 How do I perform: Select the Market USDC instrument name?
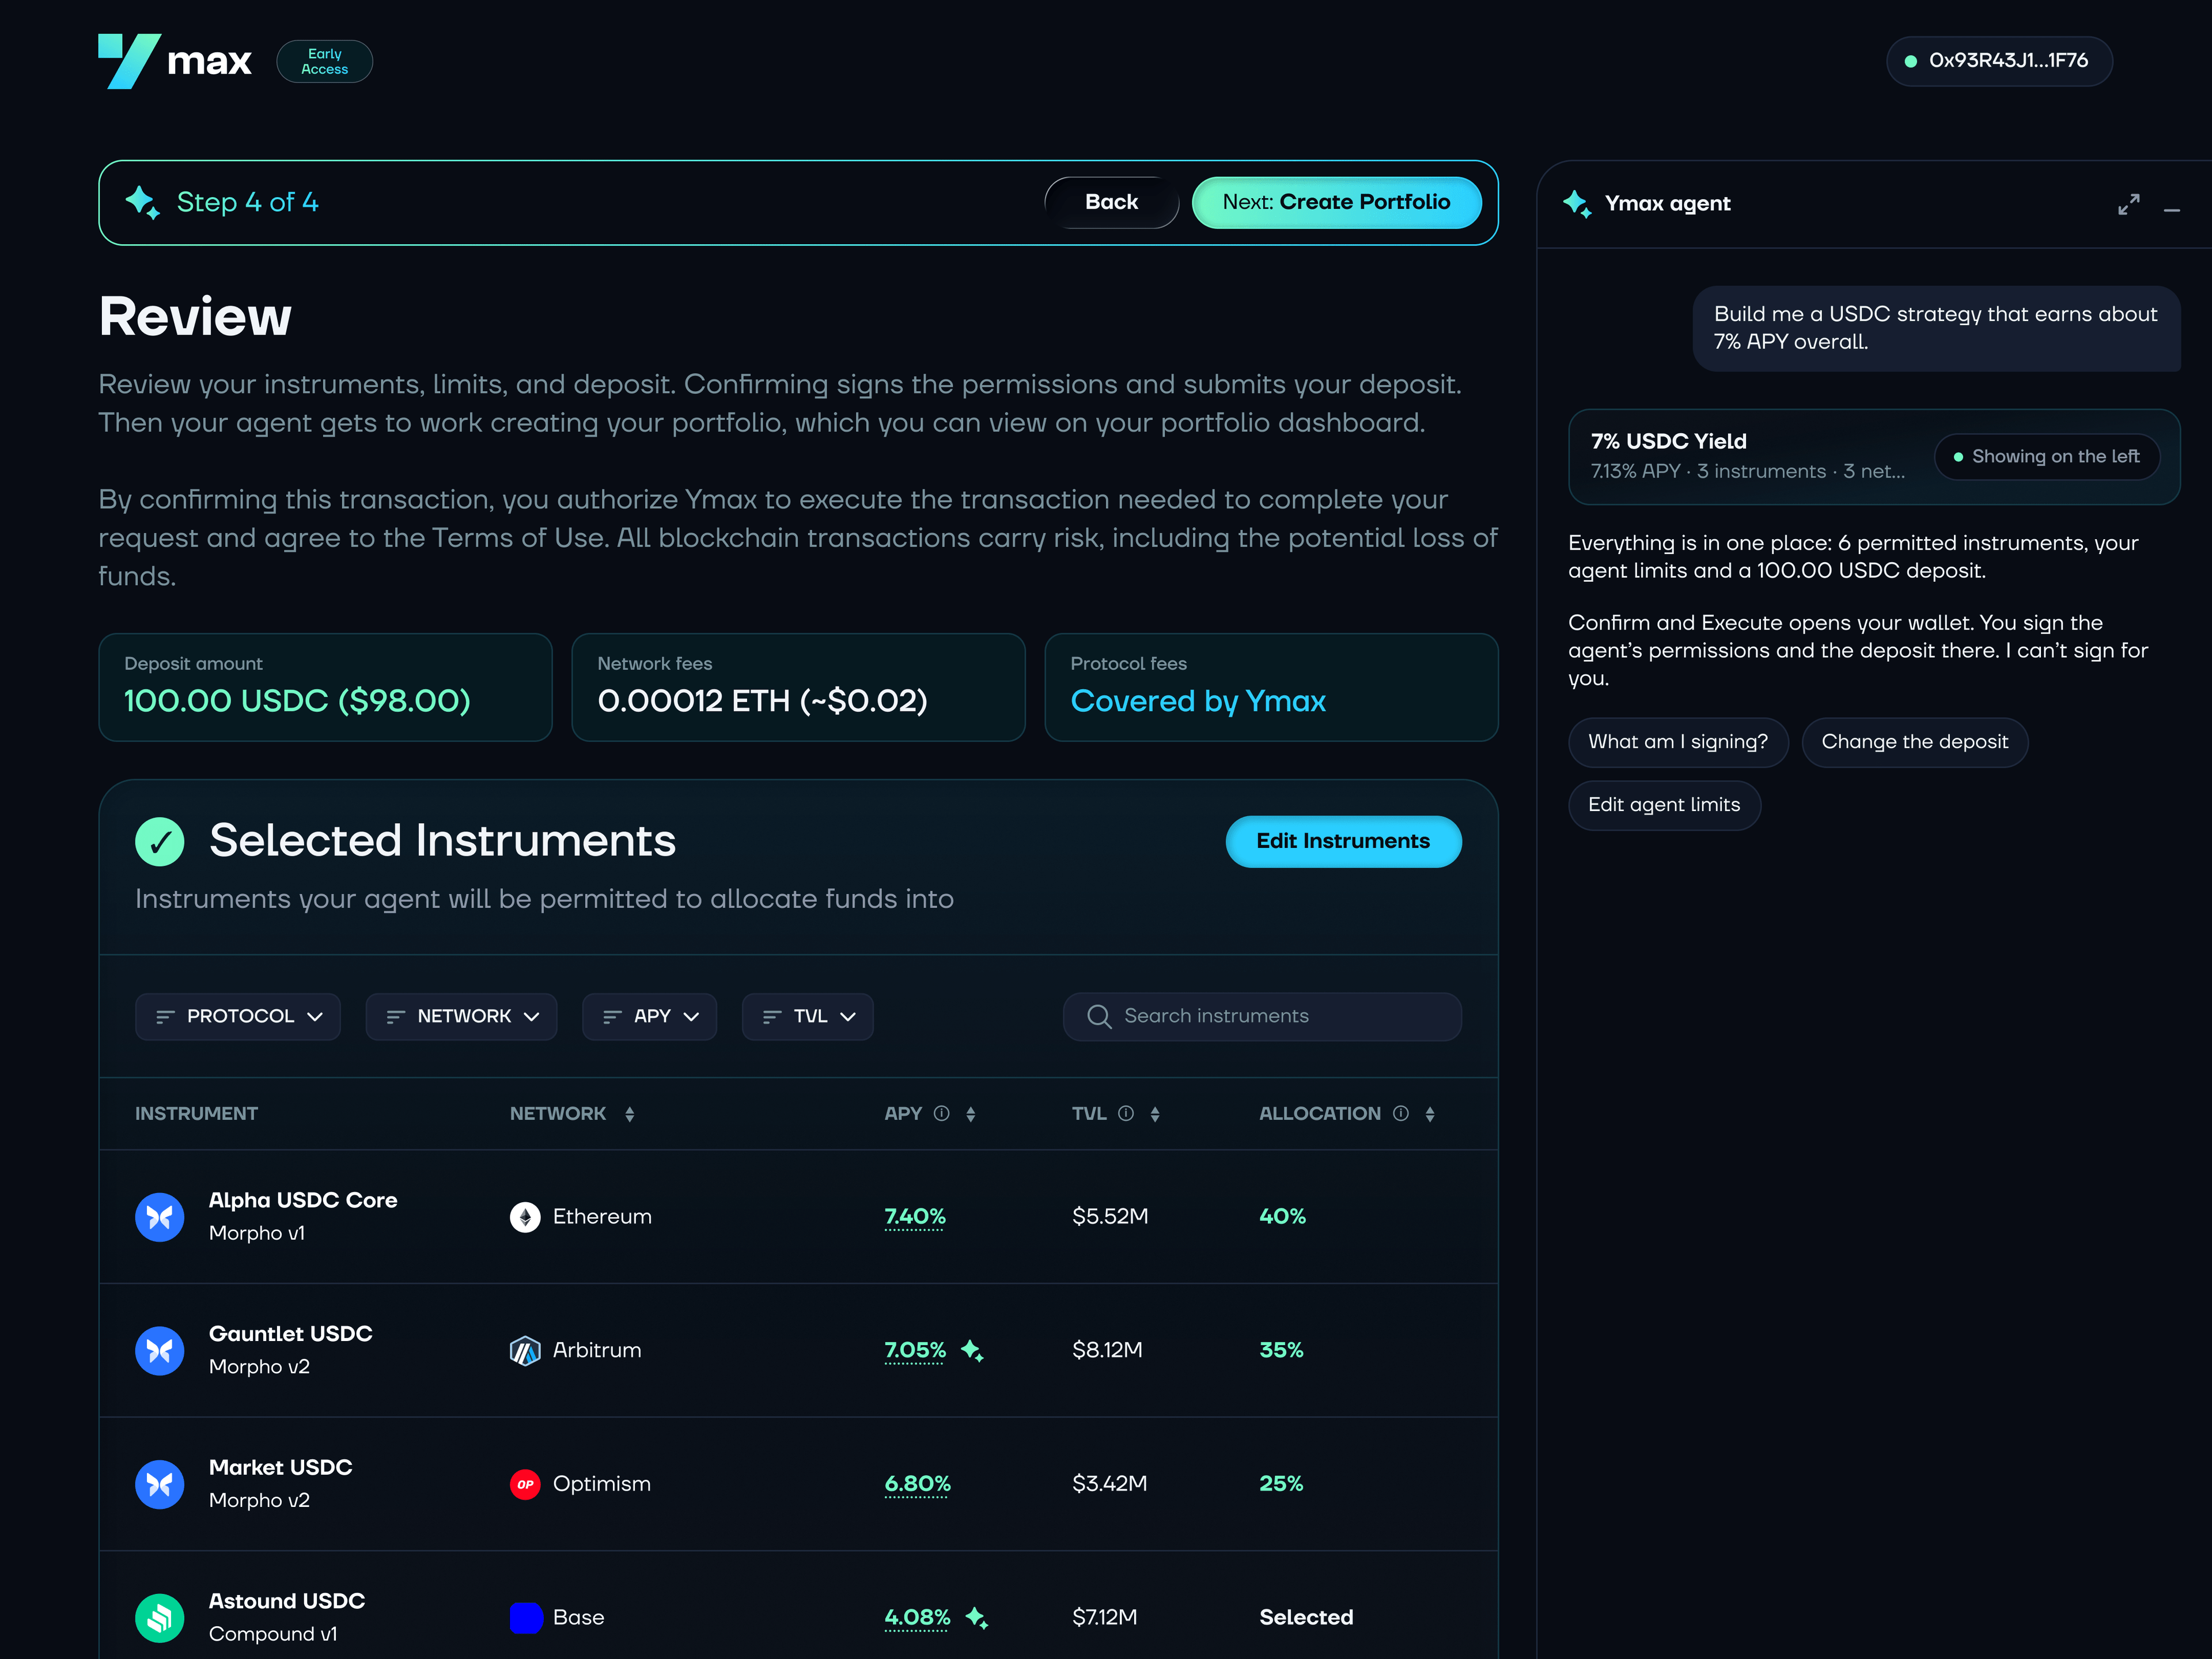tap(280, 1467)
